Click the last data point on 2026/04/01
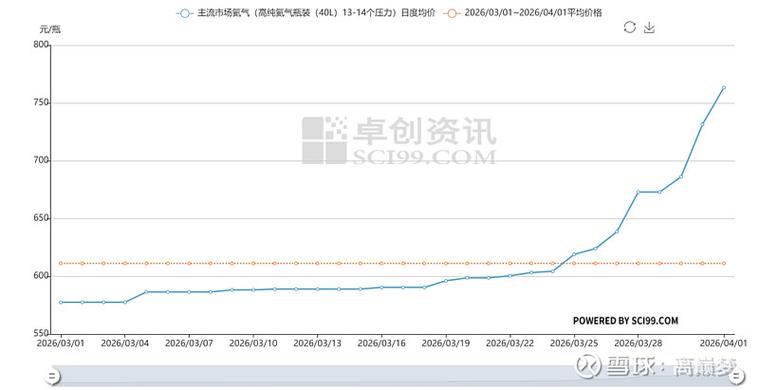759x390 pixels. pyautogui.click(x=724, y=88)
